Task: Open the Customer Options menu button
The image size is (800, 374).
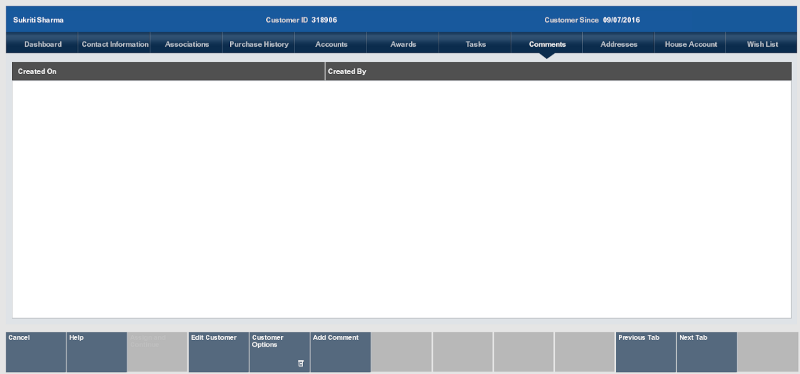Action: point(280,352)
